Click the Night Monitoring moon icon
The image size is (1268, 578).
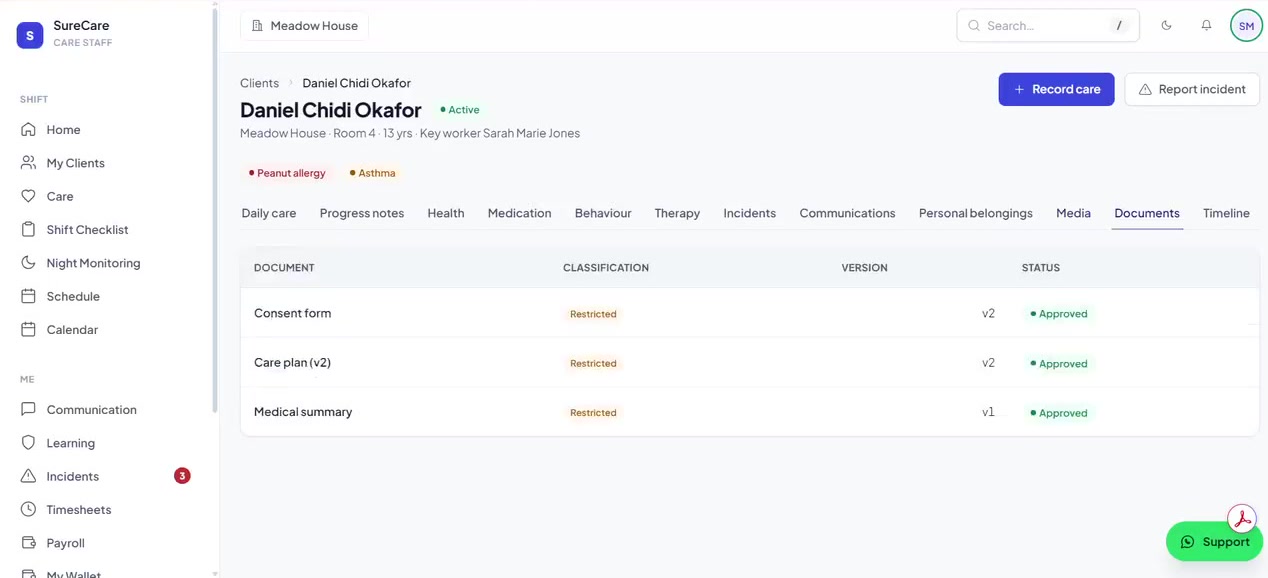[x=28, y=263]
